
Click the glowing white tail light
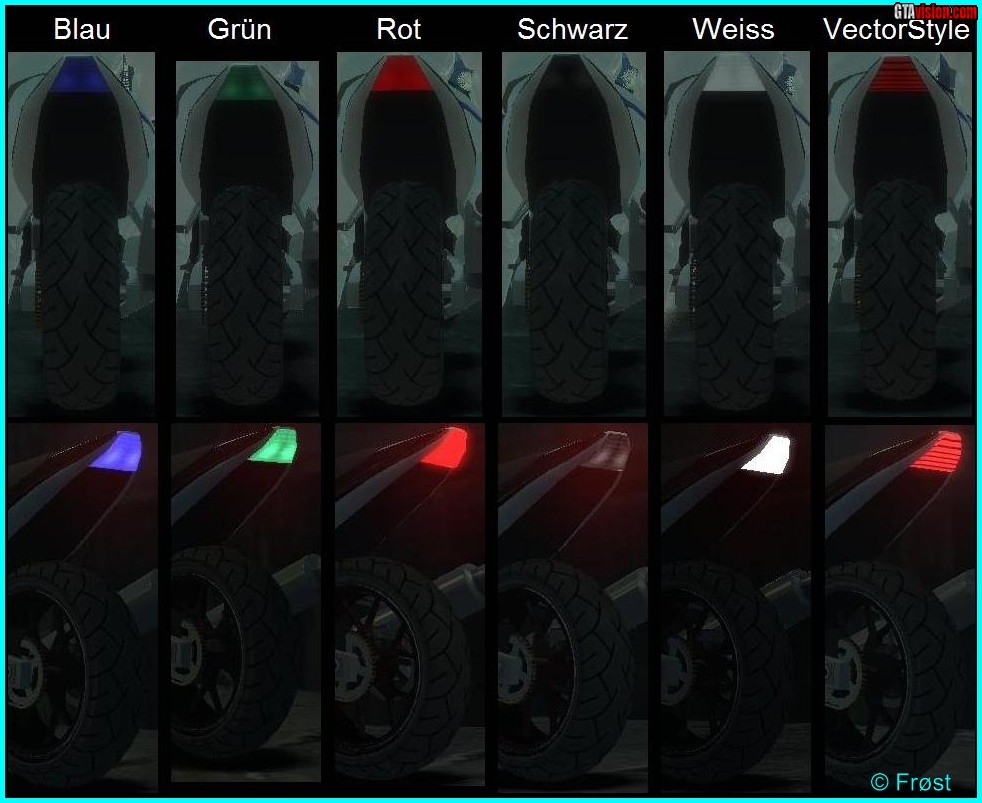[767, 454]
